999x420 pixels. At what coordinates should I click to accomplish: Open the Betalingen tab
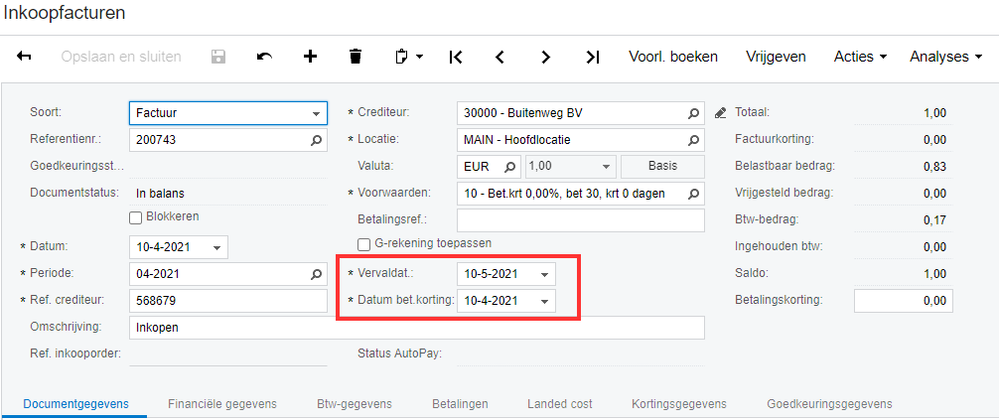coord(460,404)
